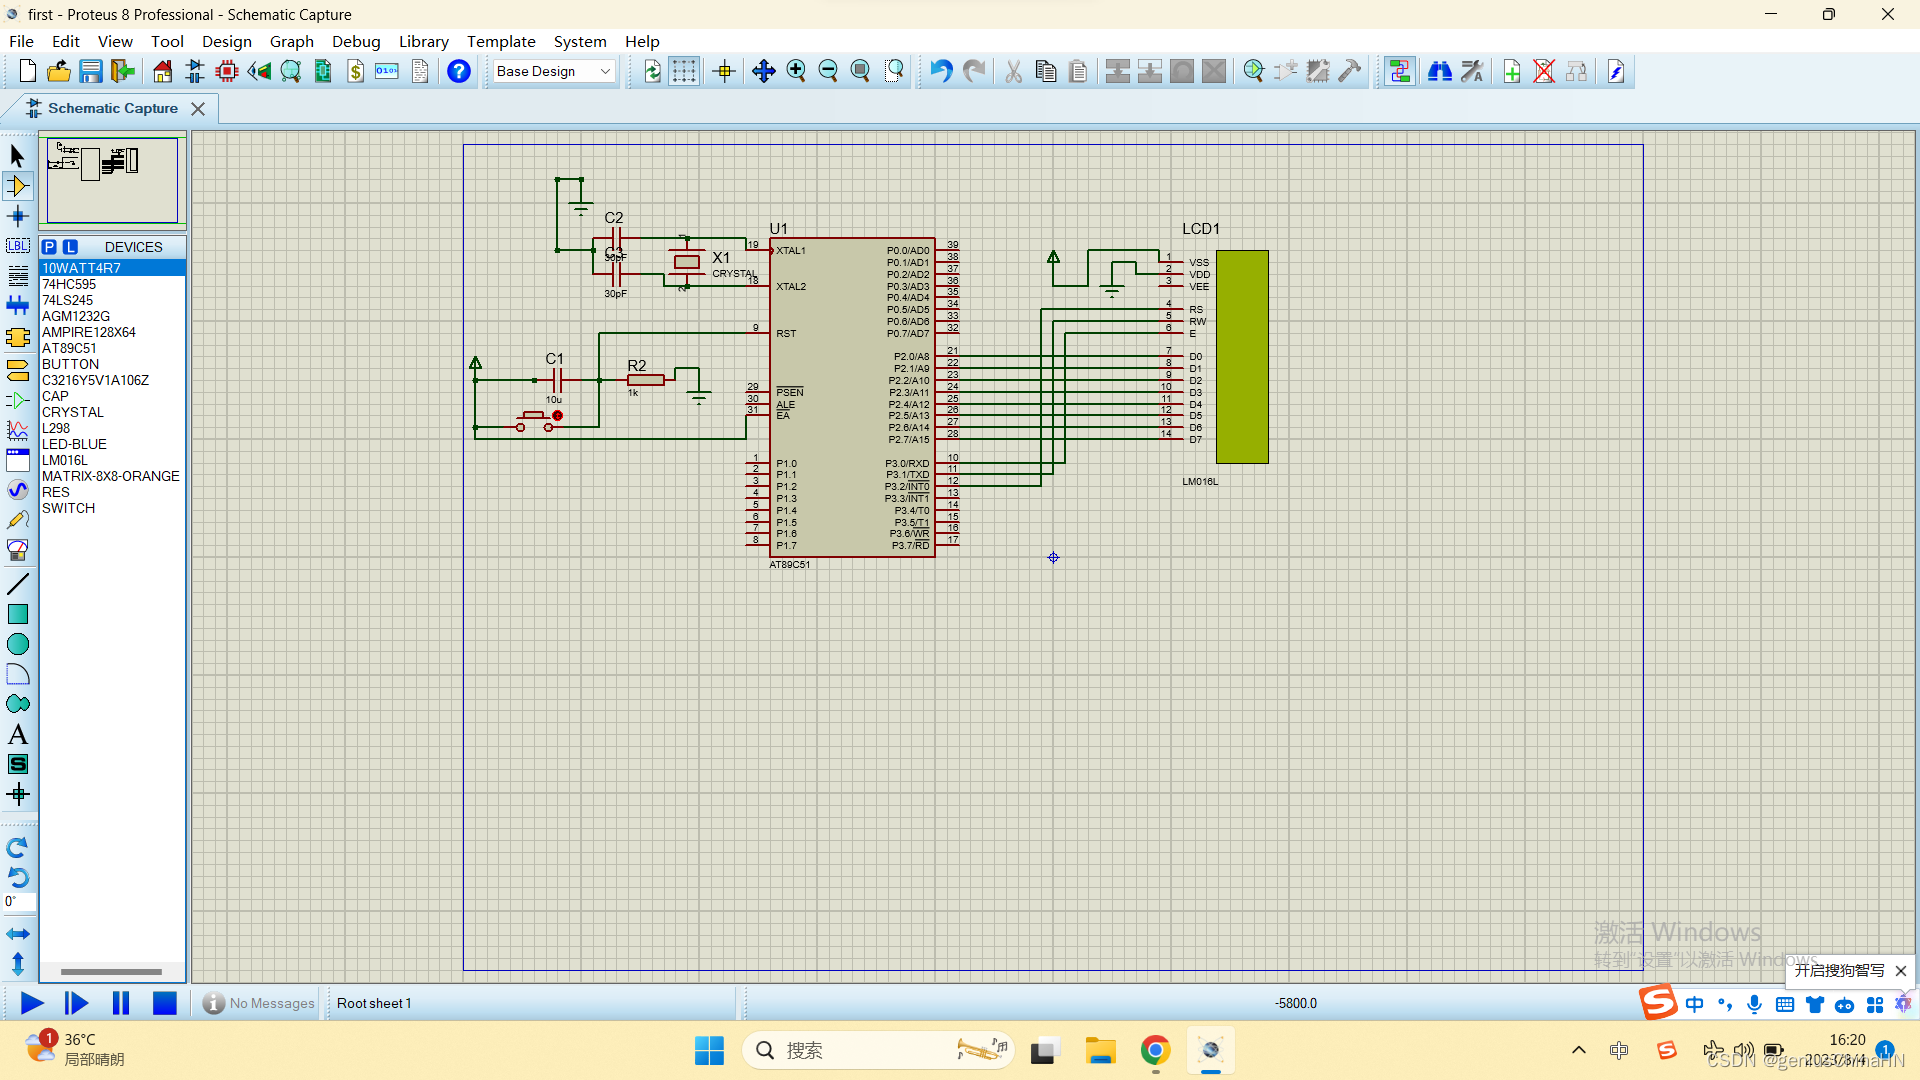Open the Graph menu
Viewport: 1920px width, 1080px height.
coord(292,41)
